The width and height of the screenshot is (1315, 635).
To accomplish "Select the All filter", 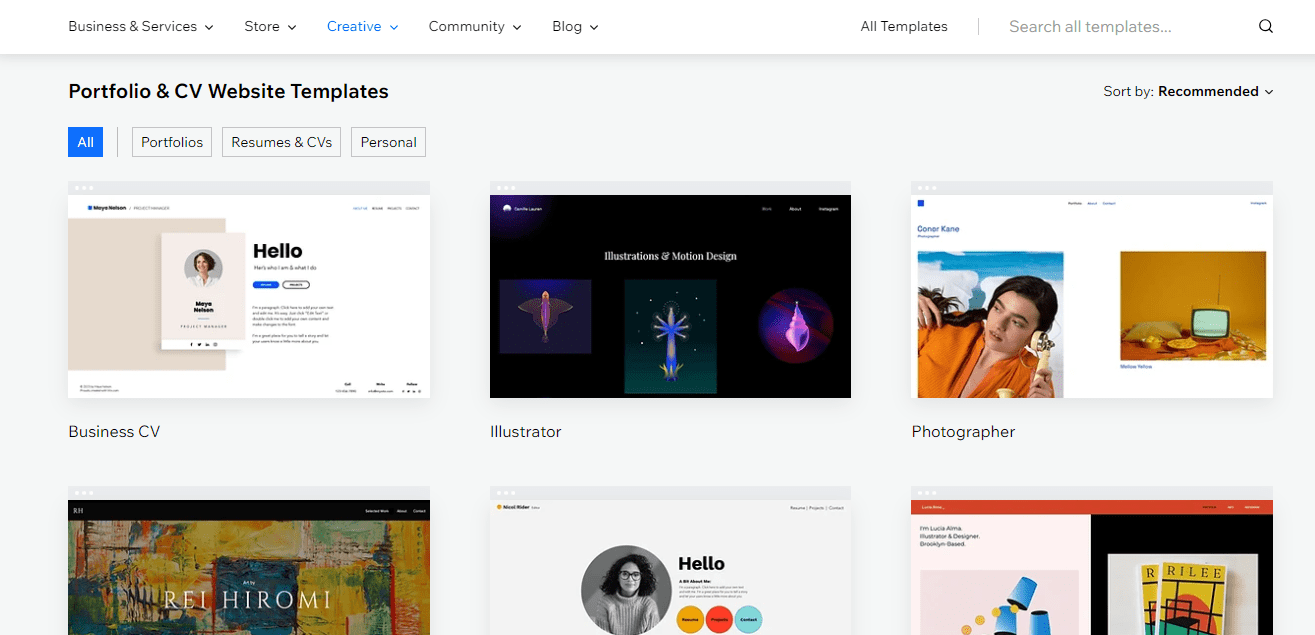I will click(86, 142).
